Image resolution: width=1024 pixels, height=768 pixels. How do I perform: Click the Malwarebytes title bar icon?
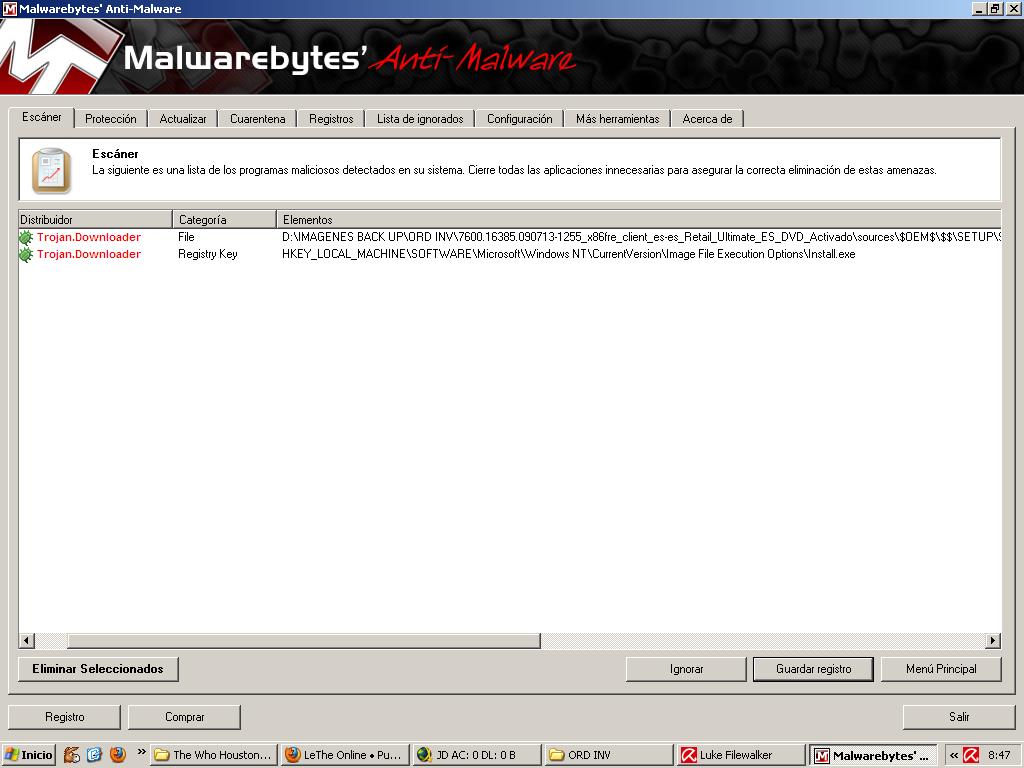click(10, 9)
